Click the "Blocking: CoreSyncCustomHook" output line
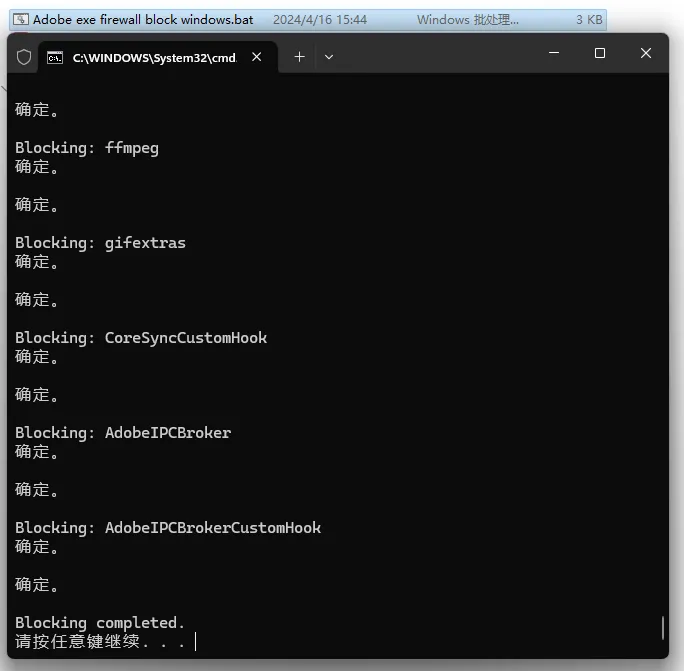 pyautogui.click(x=141, y=338)
